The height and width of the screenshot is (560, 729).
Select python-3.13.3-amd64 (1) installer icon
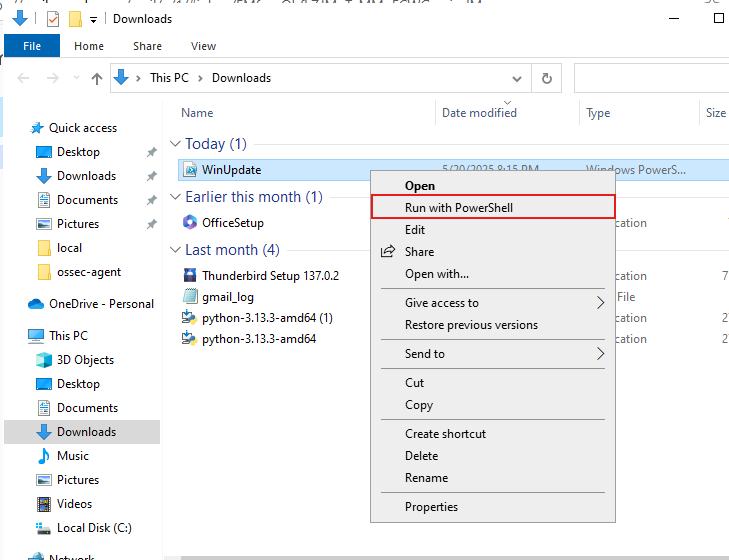[x=189, y=318]
